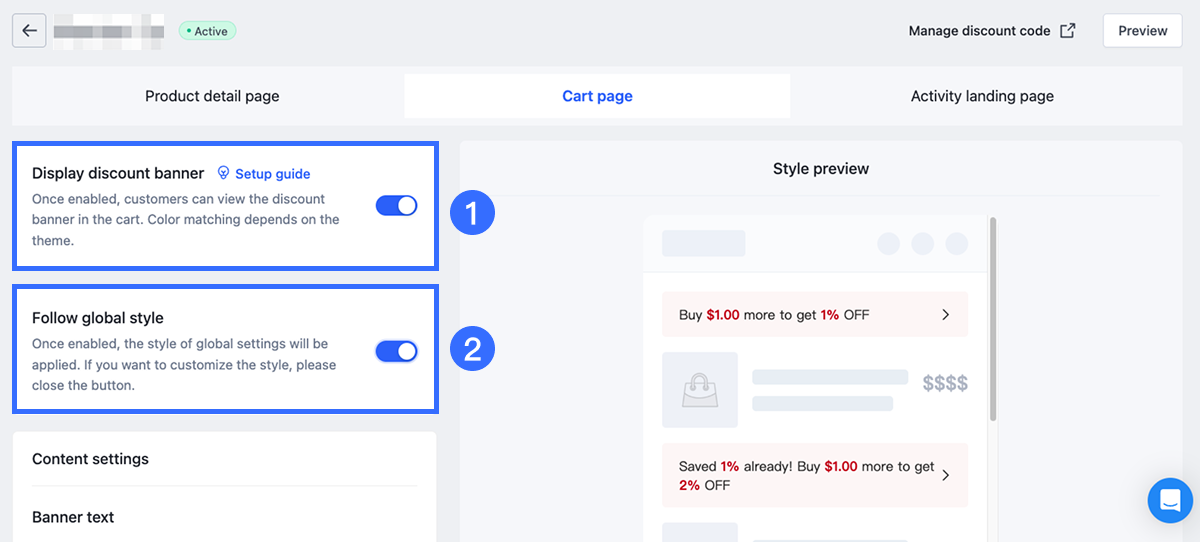Click the green Active status badge
1200x542 pixels.
coord(207,31)
